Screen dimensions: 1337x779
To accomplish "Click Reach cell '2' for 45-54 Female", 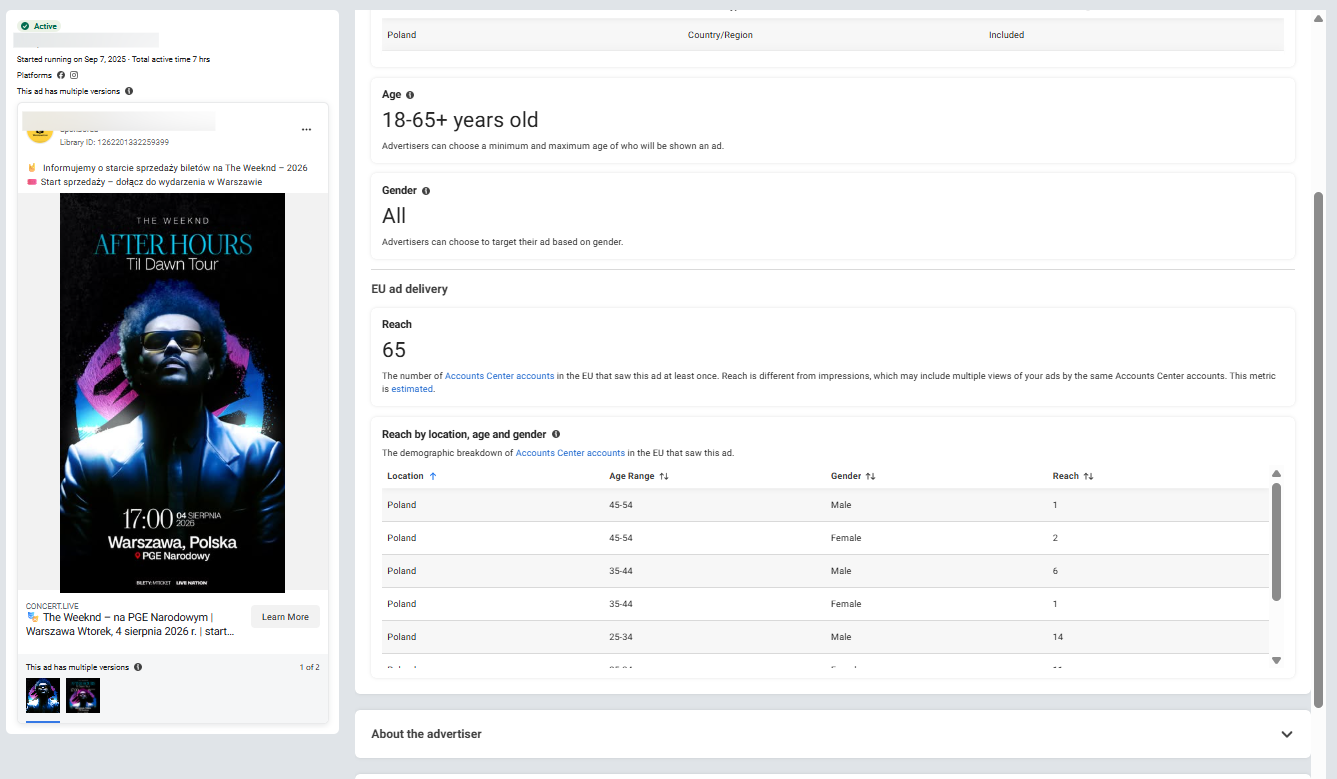I will [1055, 538].
